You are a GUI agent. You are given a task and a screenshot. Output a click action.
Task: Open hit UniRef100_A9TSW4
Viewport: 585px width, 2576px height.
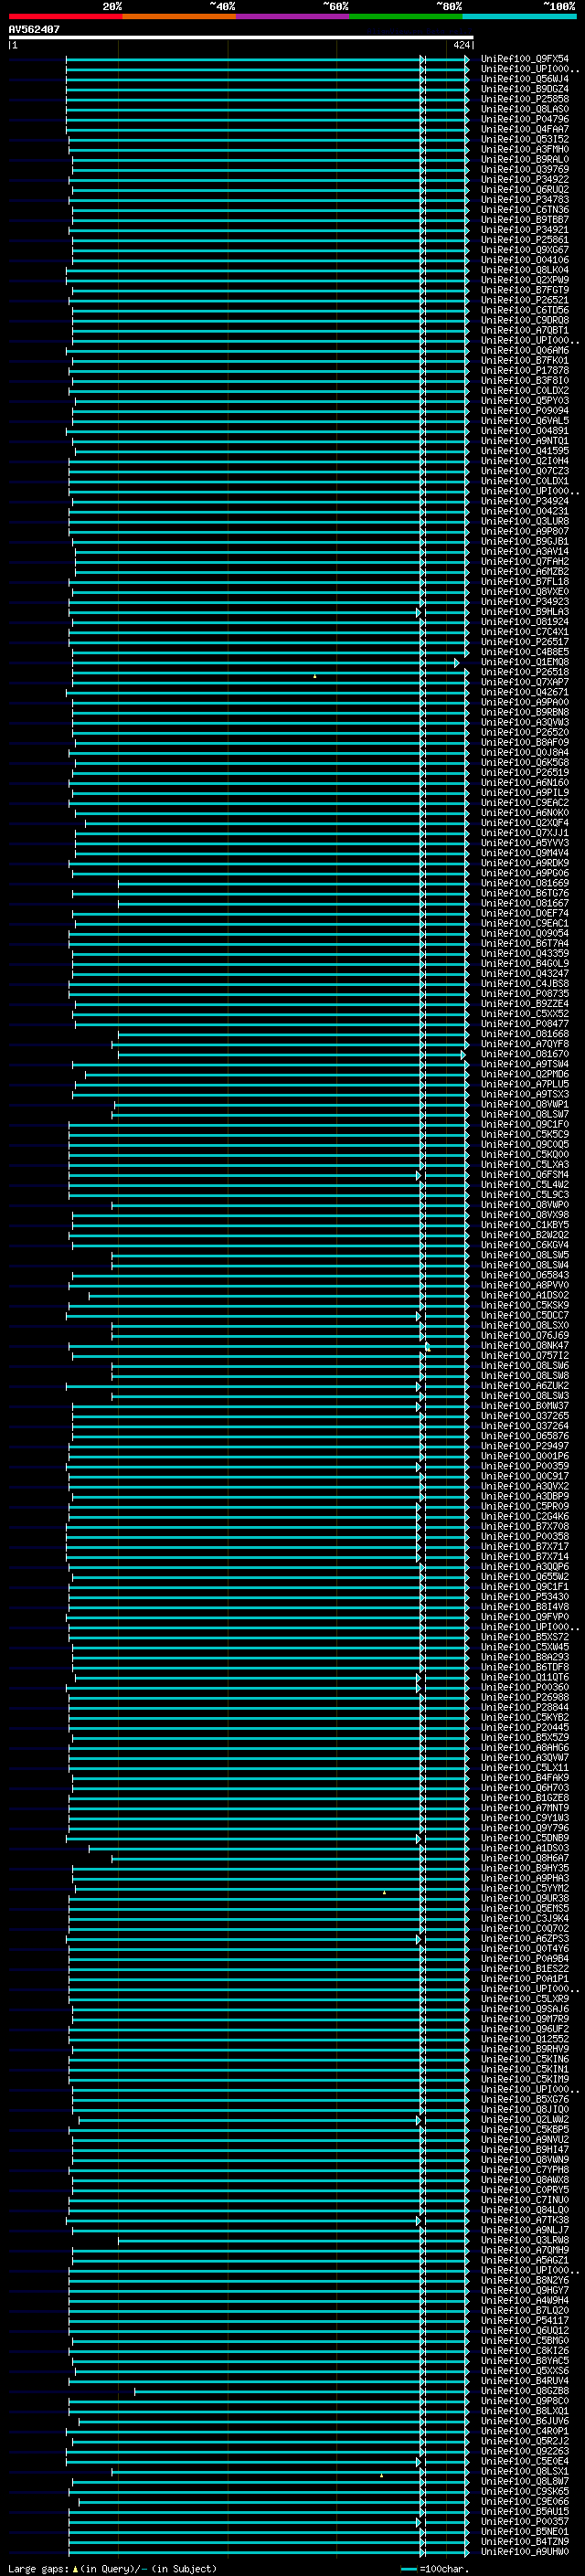pos(525,1064)
